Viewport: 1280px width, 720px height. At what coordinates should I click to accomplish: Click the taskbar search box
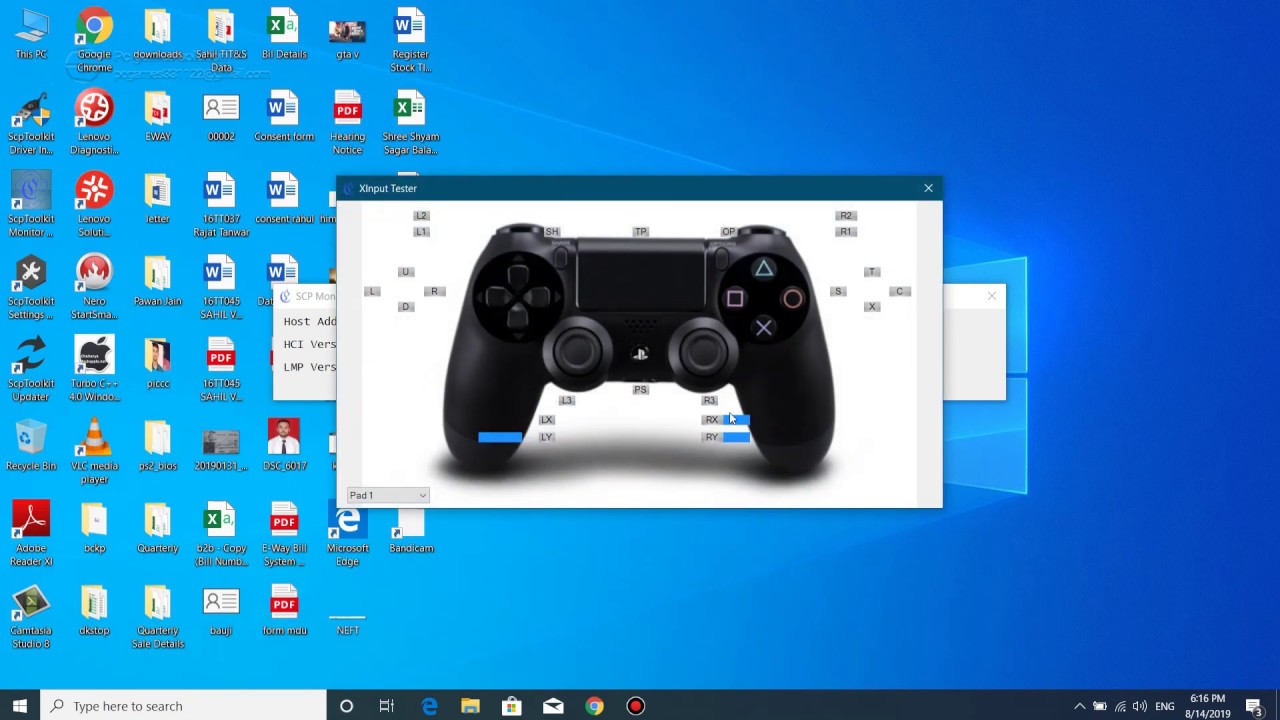(x=184, y=706)
